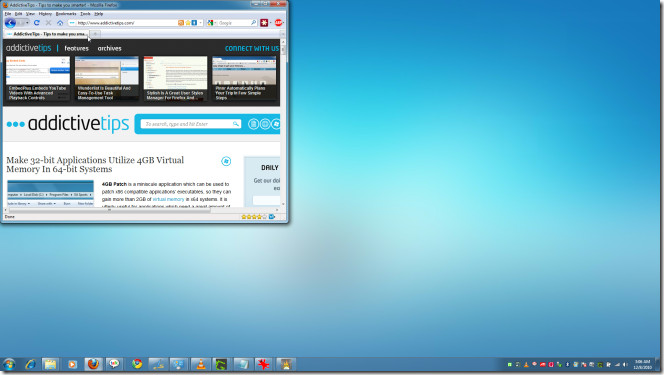
Task: Click the RSS feed icon in the address bar
Action: click(181, 23)
